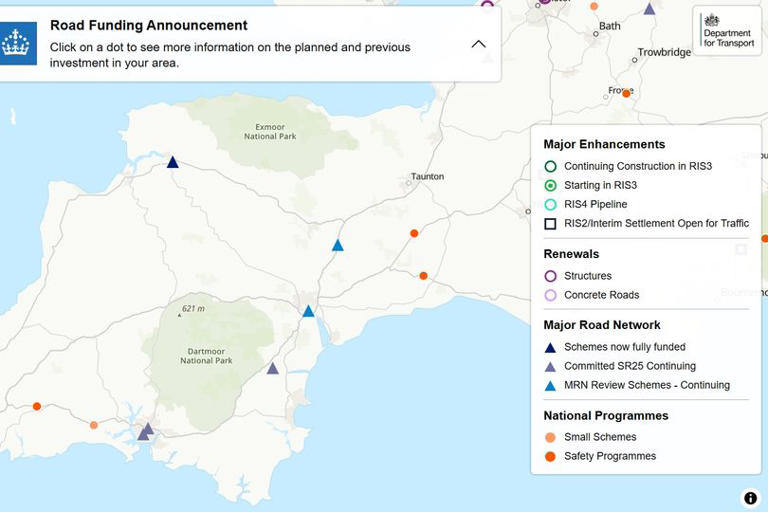Screen dimensions: 768x512
Task: Click the National Programmes legend heading
Action: (x=606, y=415)
